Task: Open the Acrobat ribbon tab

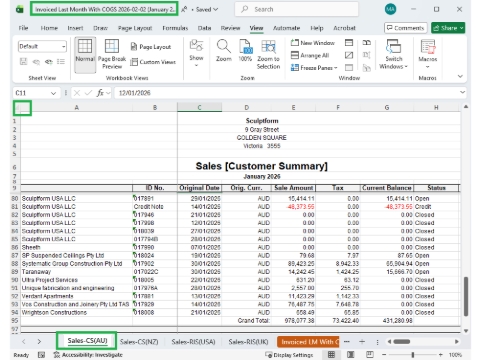Action: (344, 28)
